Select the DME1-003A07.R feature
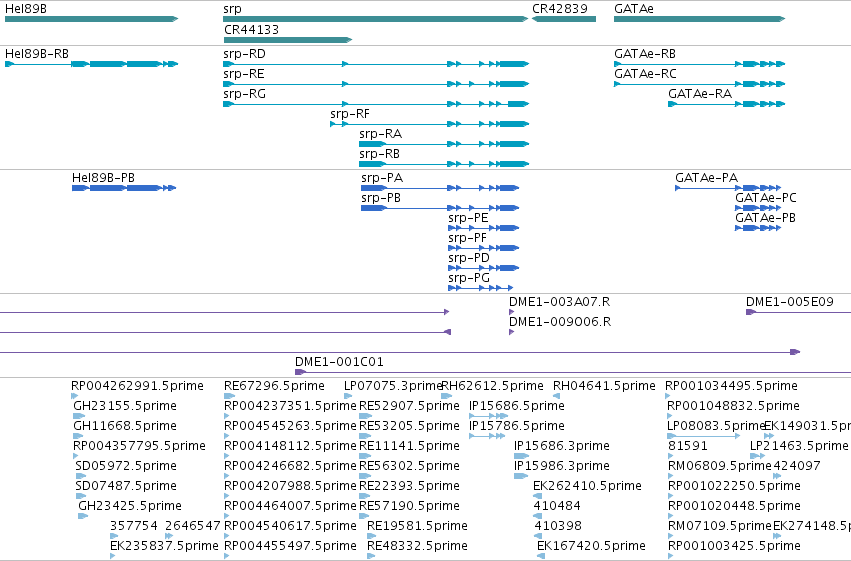This screenshot has height=561, width=851. (x=511, y=312)
